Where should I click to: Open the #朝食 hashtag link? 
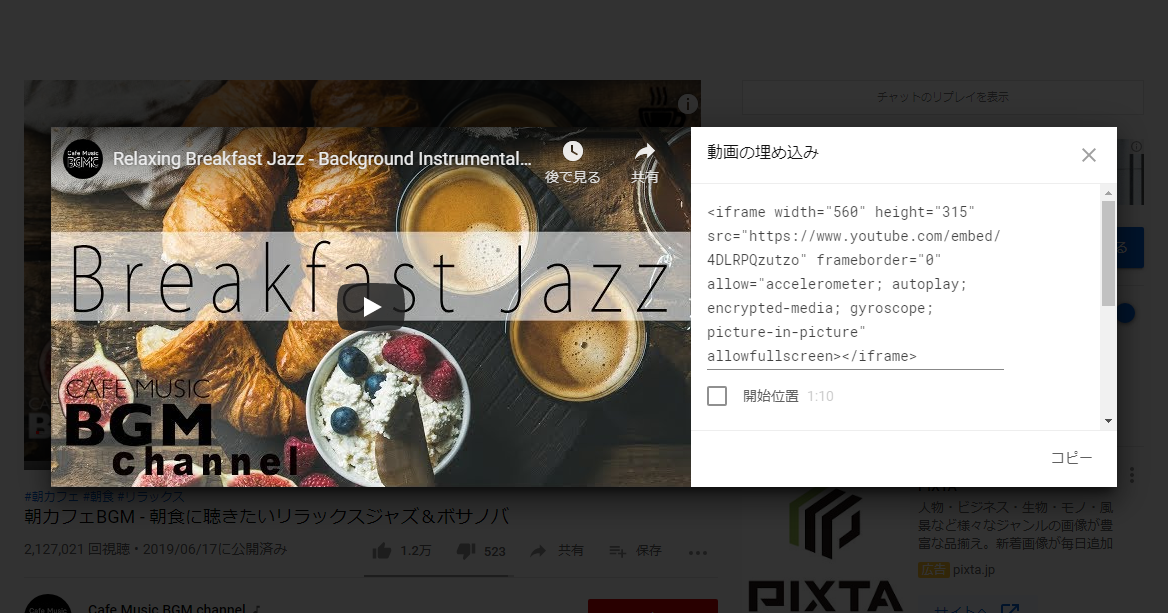pyautogui.click(x=98, y=496)
